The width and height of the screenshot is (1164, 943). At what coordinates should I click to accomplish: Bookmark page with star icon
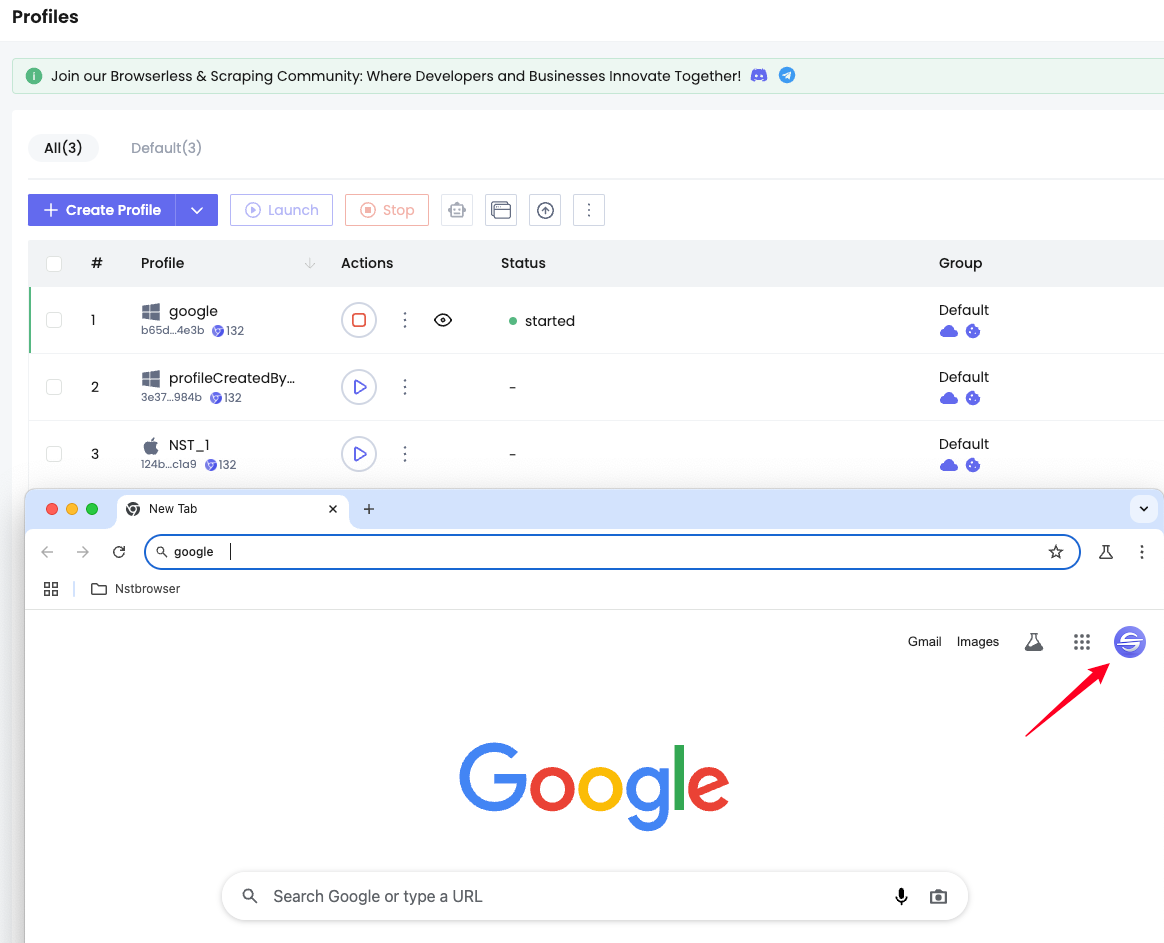point(1056,552)
